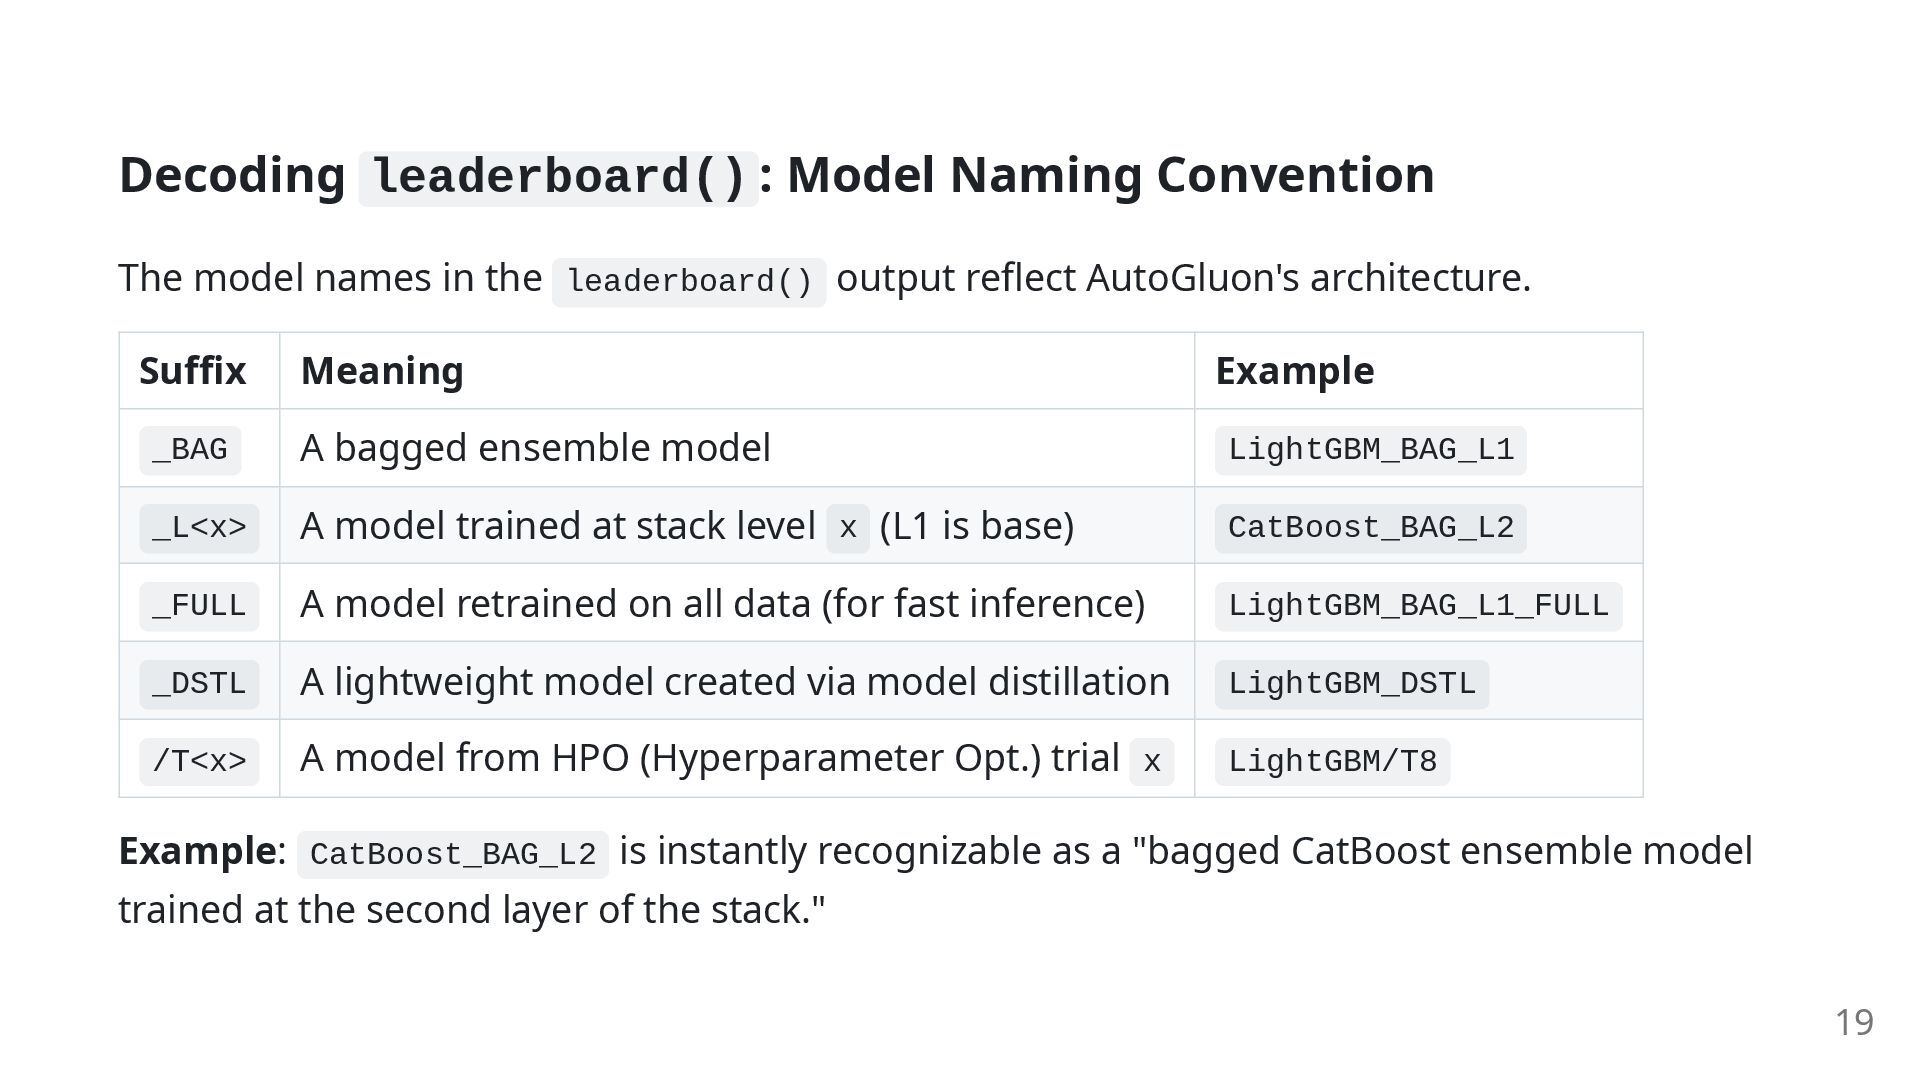Viewport: 1920px width, 1080px height.
Task: Select the _DSTL suffix code
Action: 199,684
